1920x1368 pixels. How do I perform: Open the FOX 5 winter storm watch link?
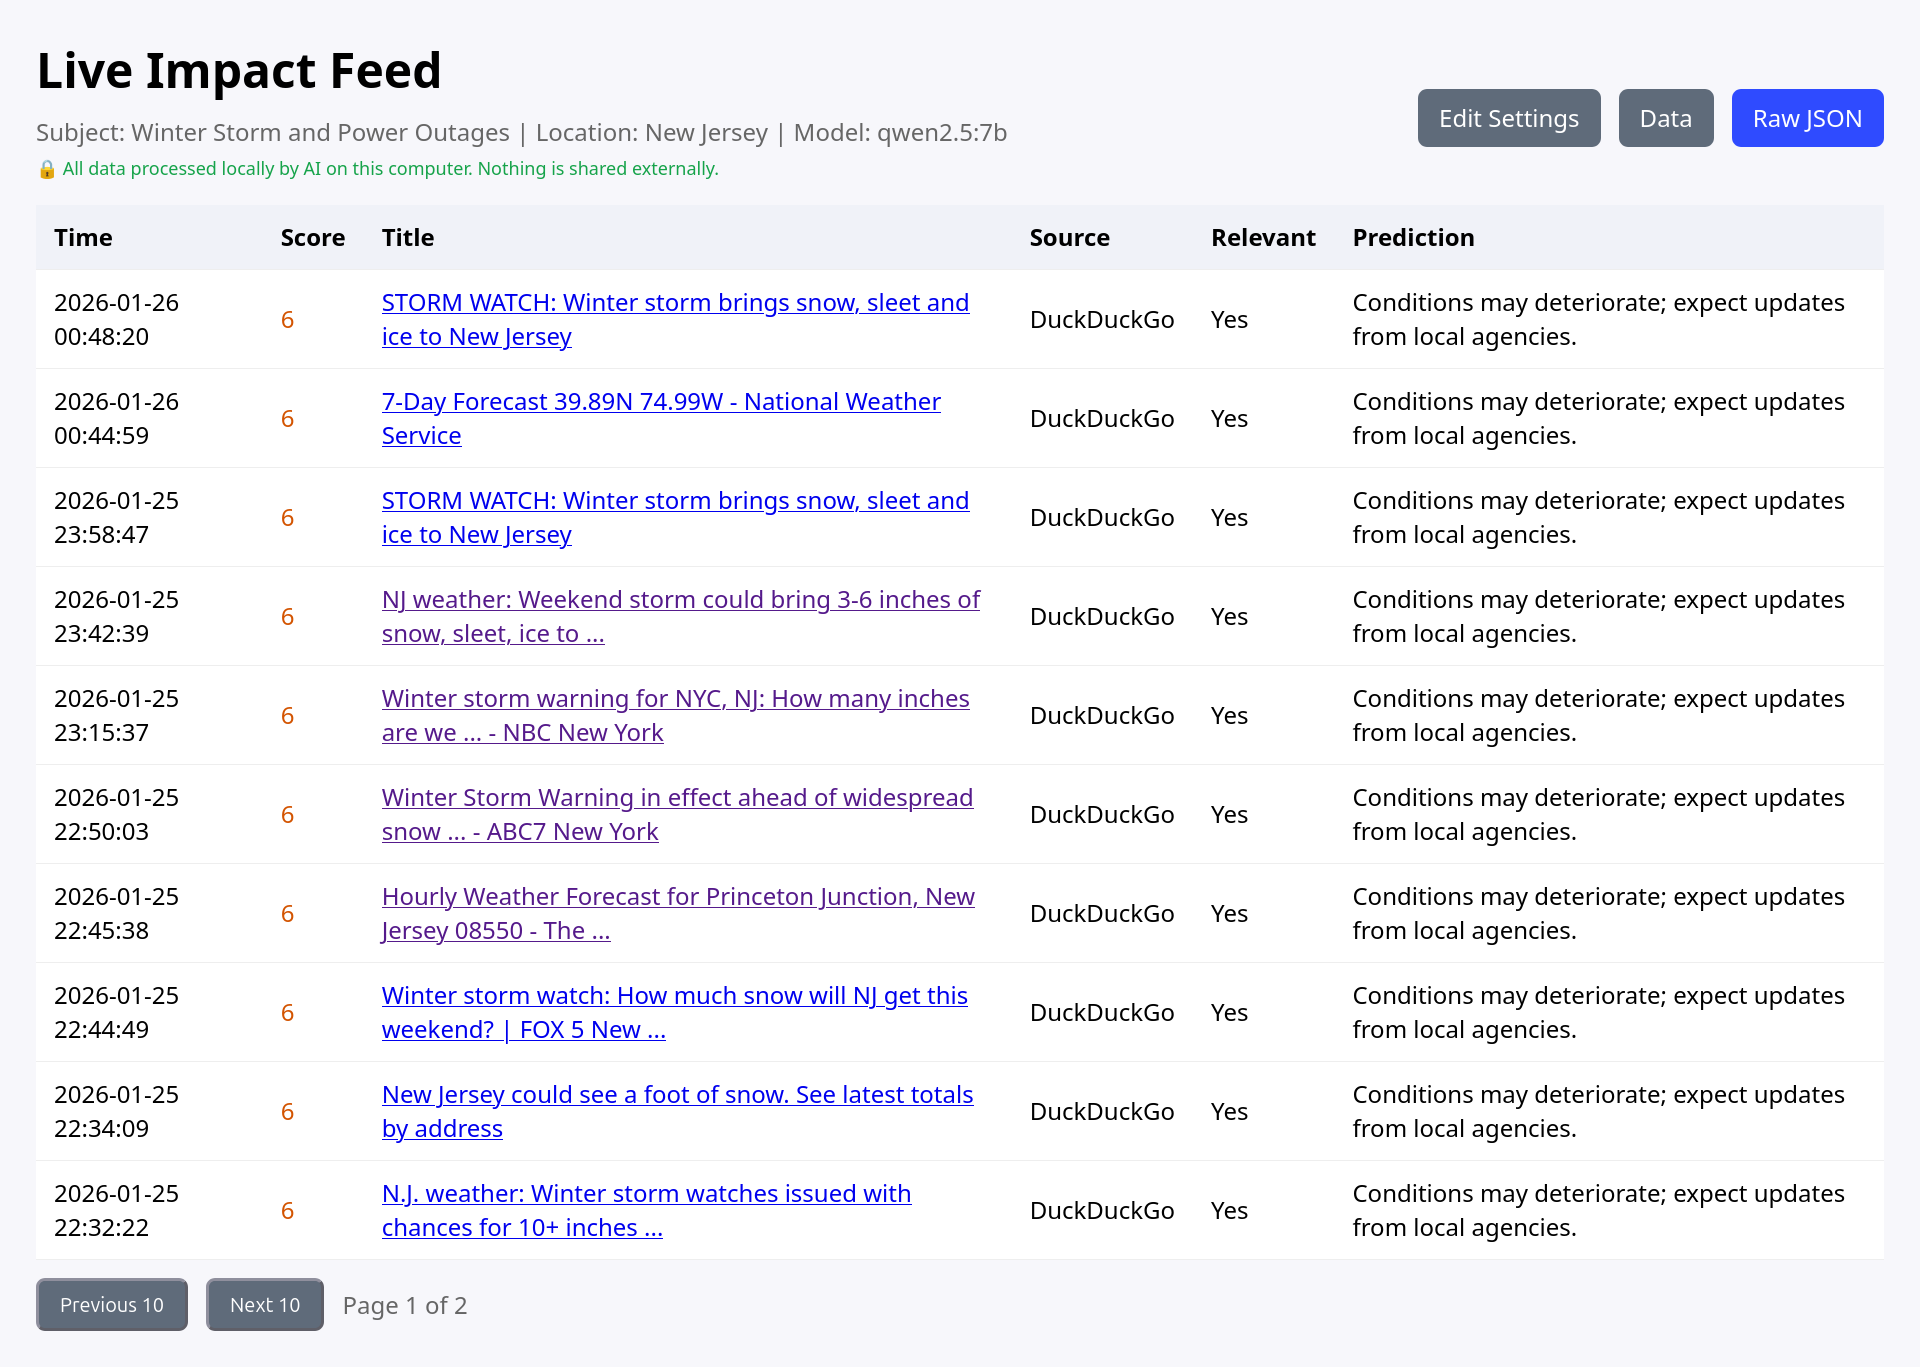click(674, 1012)
